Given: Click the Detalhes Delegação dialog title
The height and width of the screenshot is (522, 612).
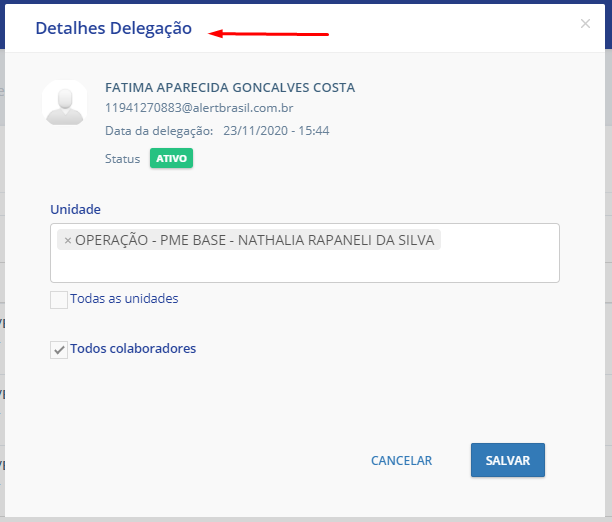Looking at the screenshot, I should pos(113,29).
